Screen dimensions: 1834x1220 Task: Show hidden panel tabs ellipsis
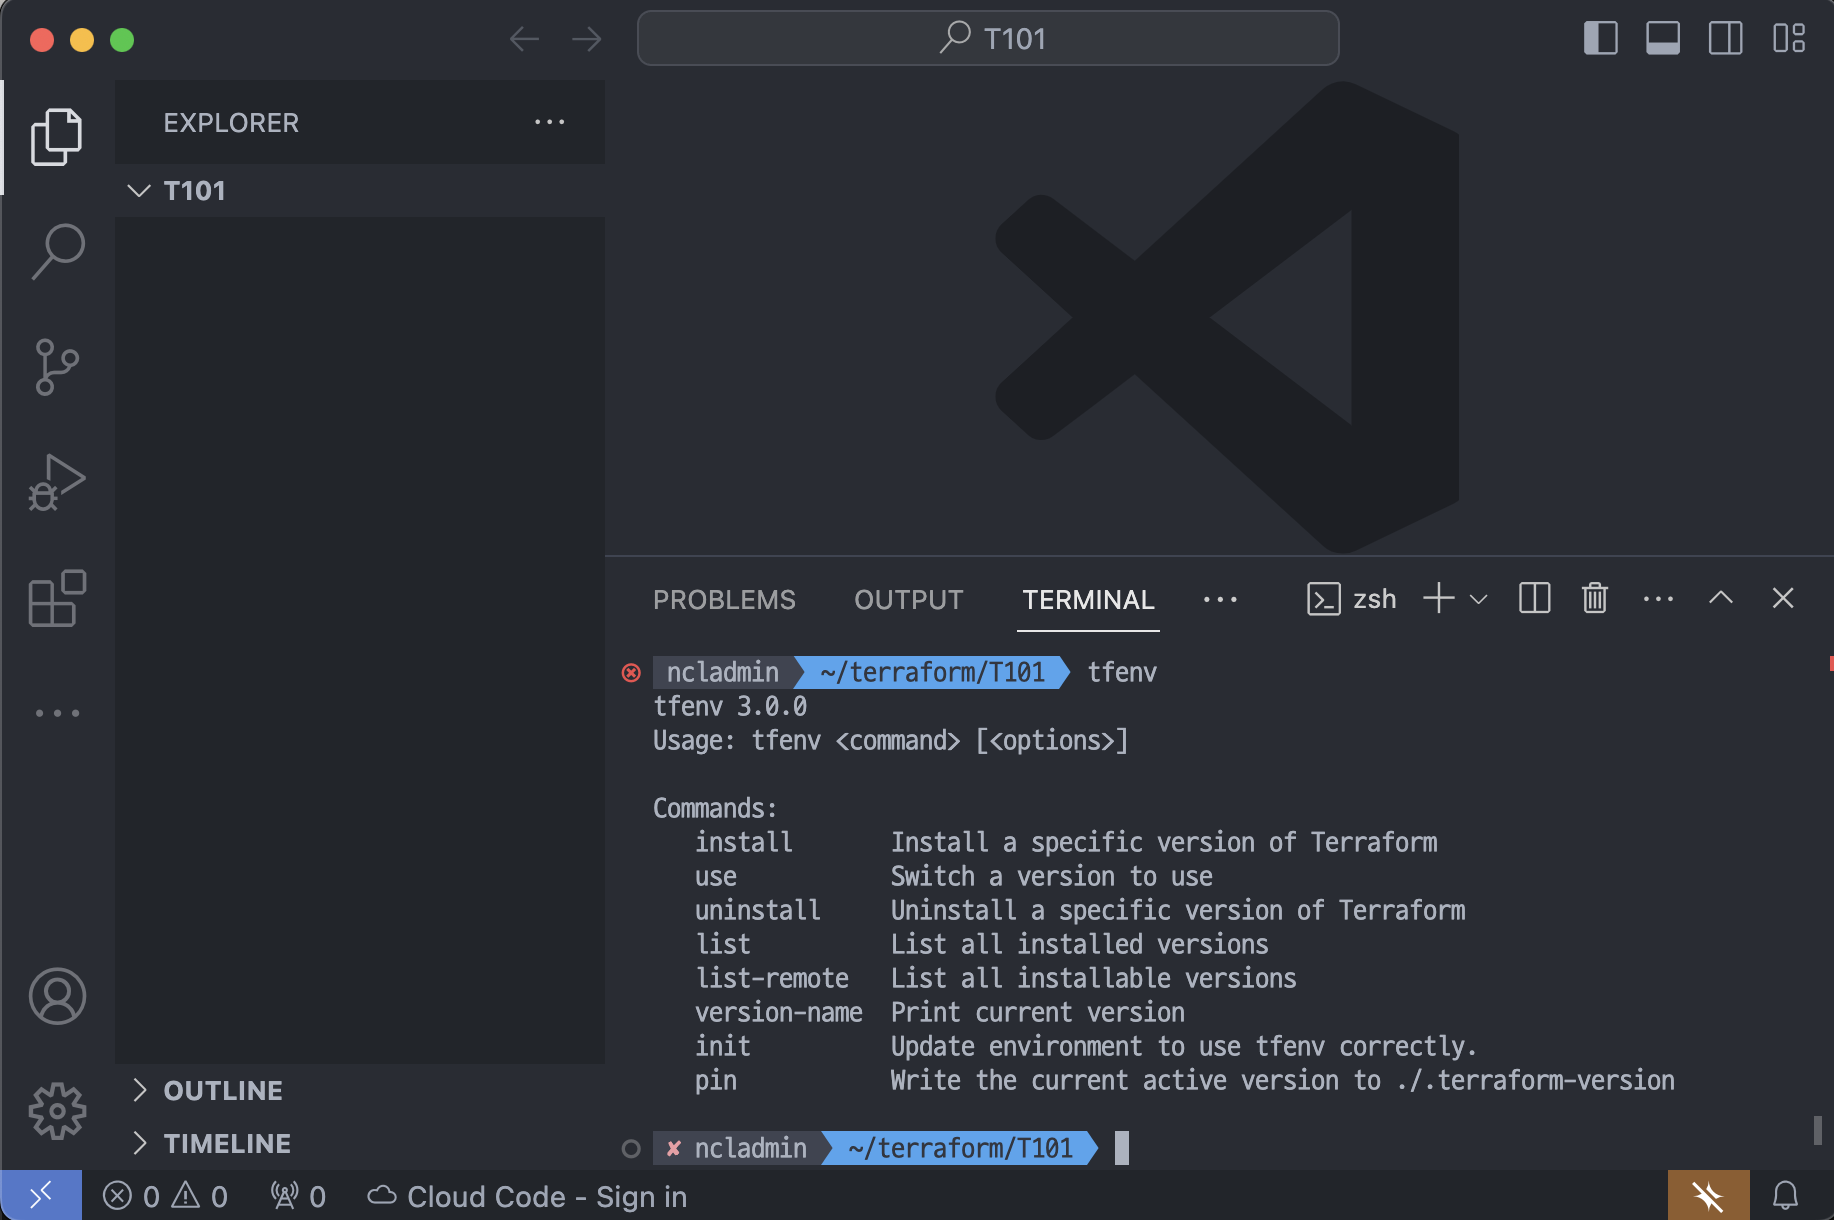click(1220, 599)
